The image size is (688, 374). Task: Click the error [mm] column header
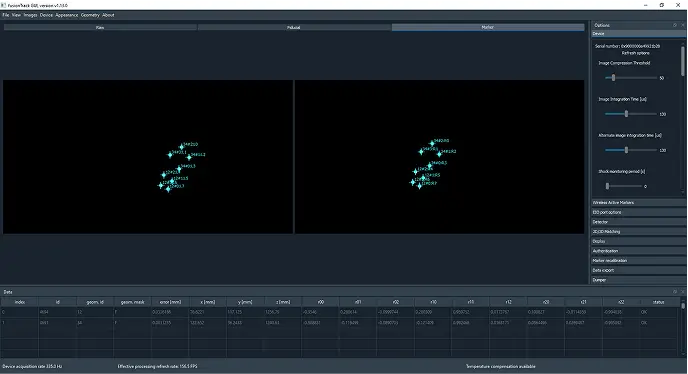pos(170,302)
